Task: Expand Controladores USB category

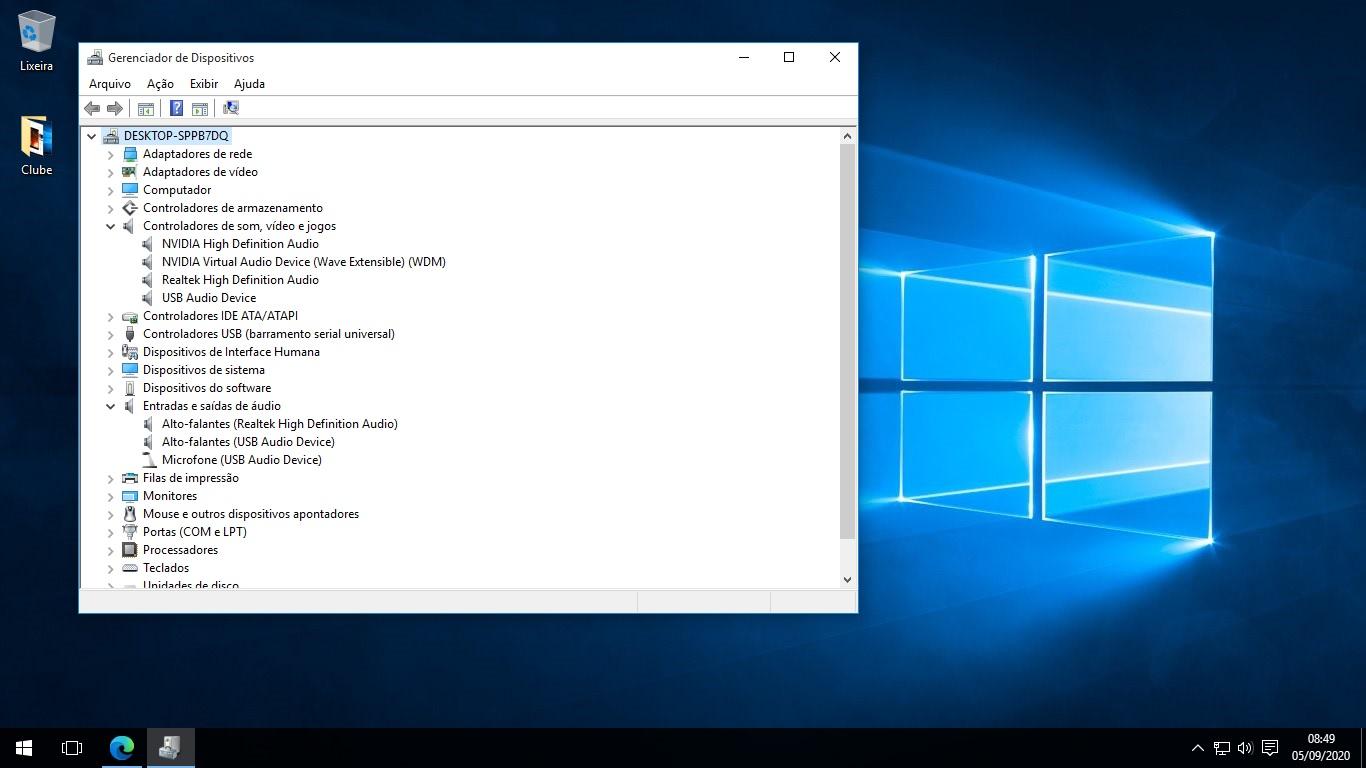Action: coord(111,334)
